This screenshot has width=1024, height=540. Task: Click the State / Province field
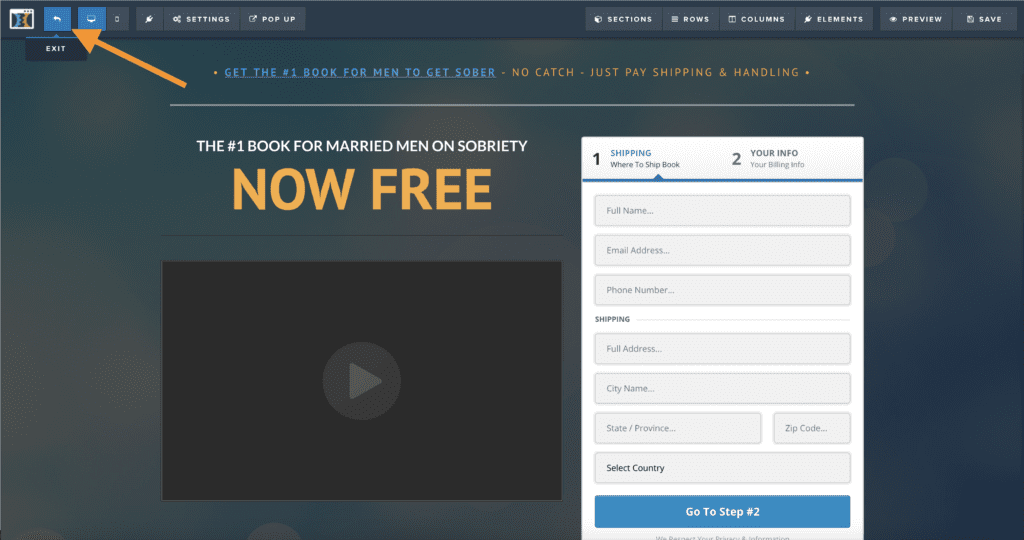pos(678,428)
